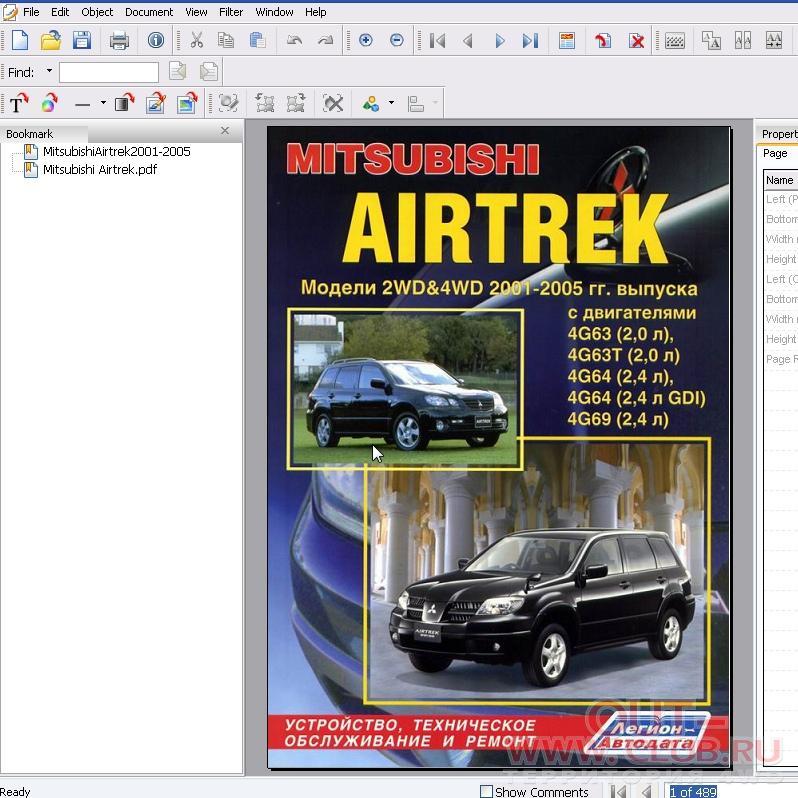Select the Add Text tool
This screenshot has width=798, height=798.
click(19, 103)
